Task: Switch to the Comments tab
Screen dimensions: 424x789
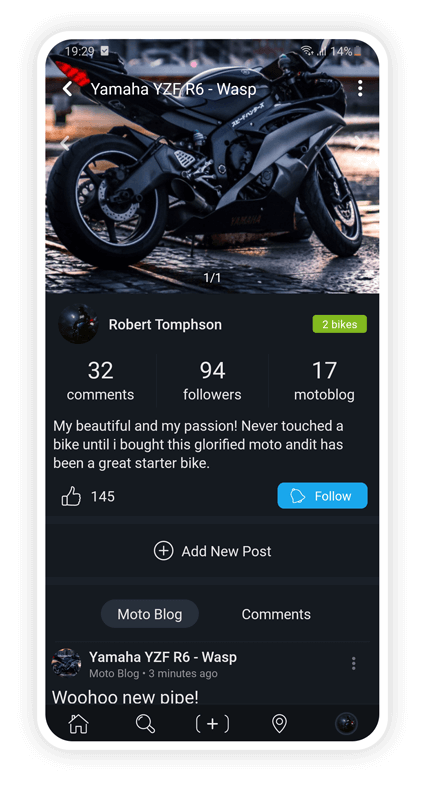Action: point(276,614)
